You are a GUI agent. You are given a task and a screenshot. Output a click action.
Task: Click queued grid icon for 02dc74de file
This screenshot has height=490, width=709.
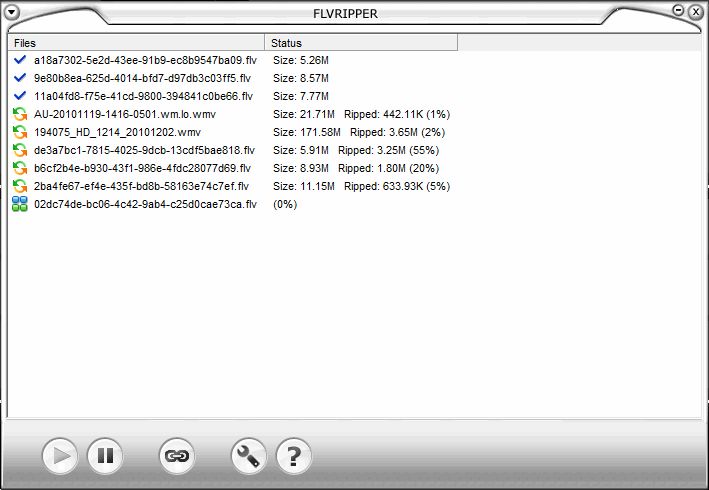(20, 204)
